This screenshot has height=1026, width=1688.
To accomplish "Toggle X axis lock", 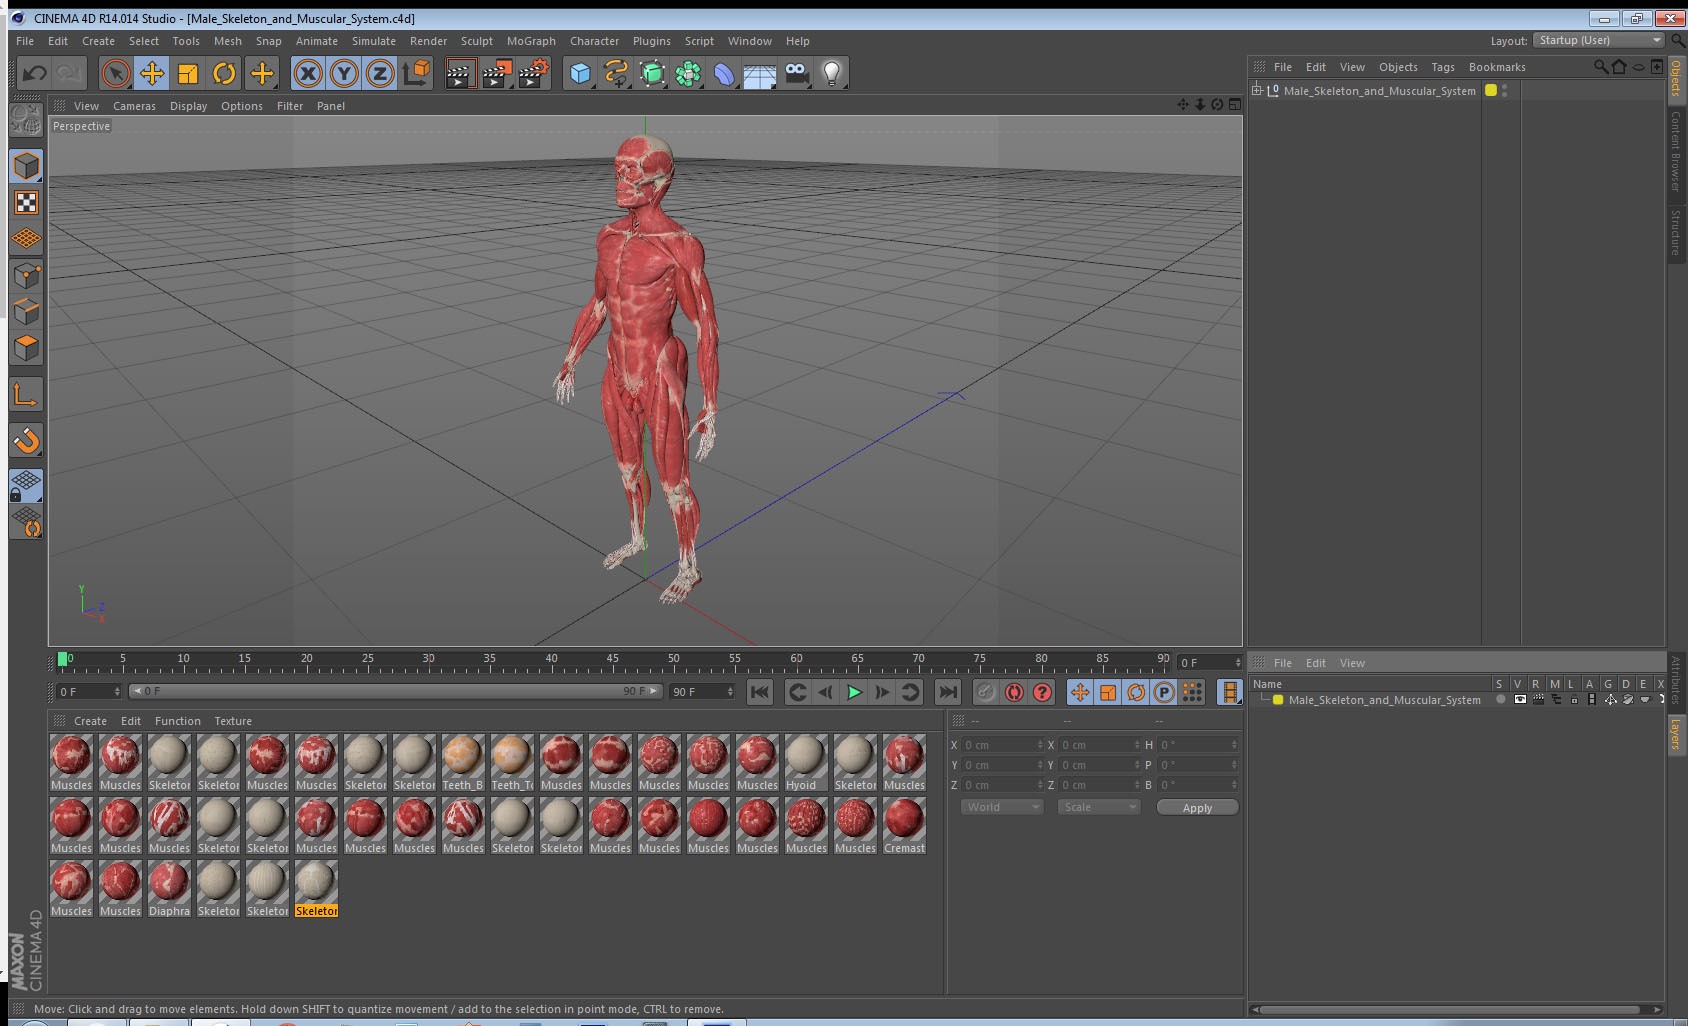I will [x=308, y=73].
